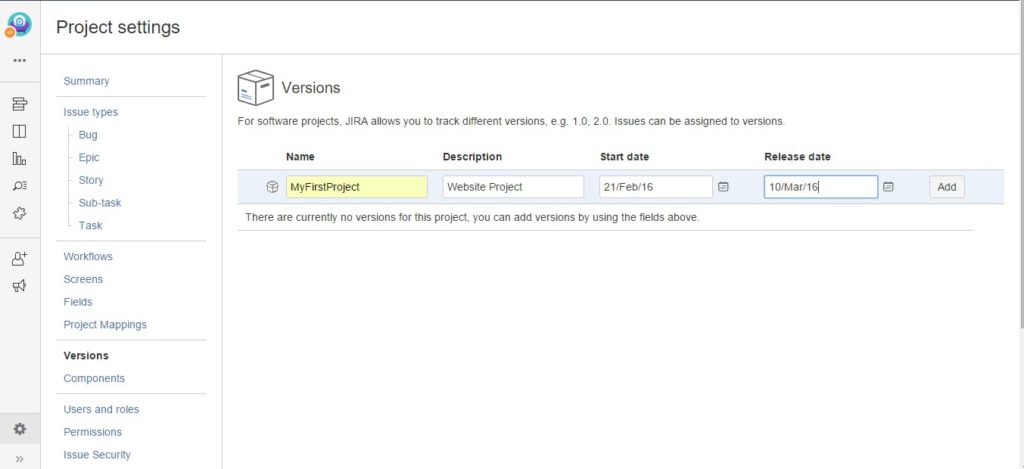This screenshot has width=1024, height=469.
Task: Click the add user icon
Action: click(x=20, y=259)
